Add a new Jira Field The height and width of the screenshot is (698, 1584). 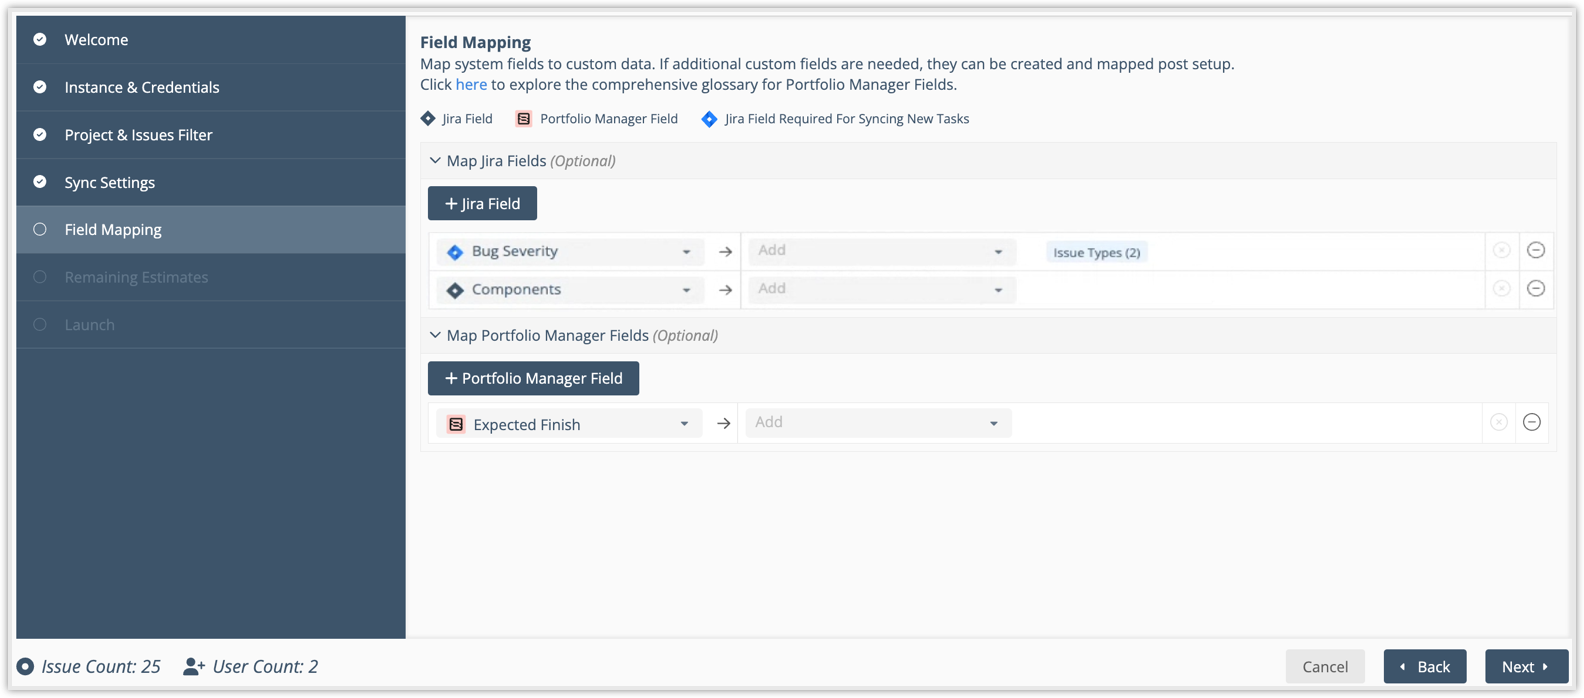(x=482, y=204)
